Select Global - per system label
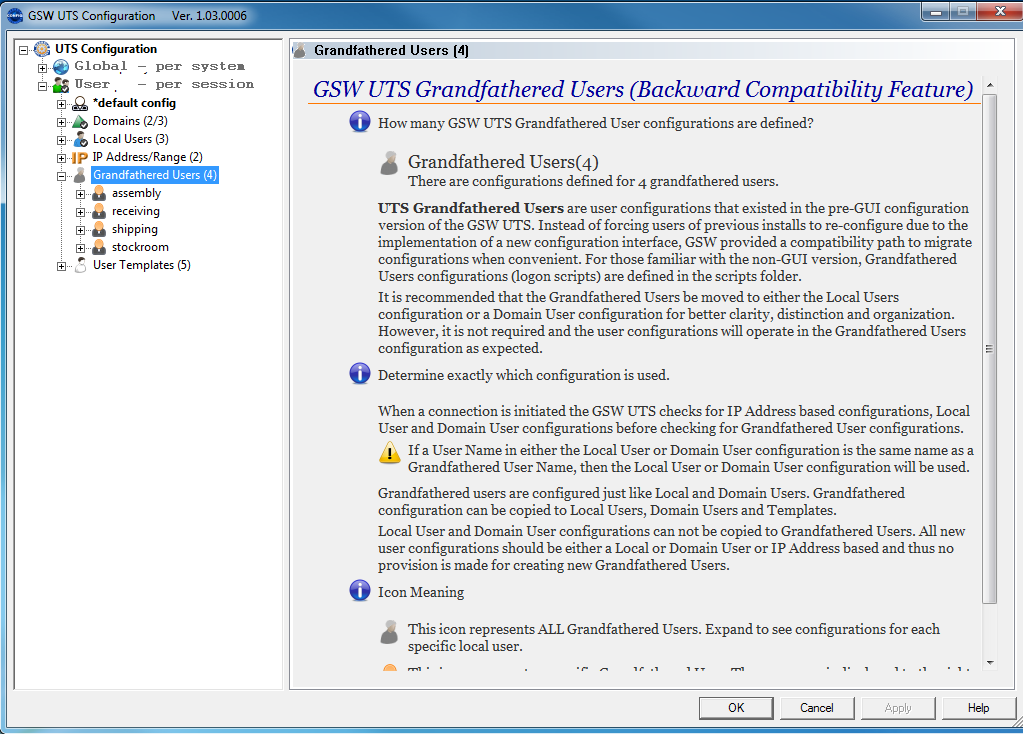Image resolution: width=1023 pixels, height=734 pixels. pos(160,67)
